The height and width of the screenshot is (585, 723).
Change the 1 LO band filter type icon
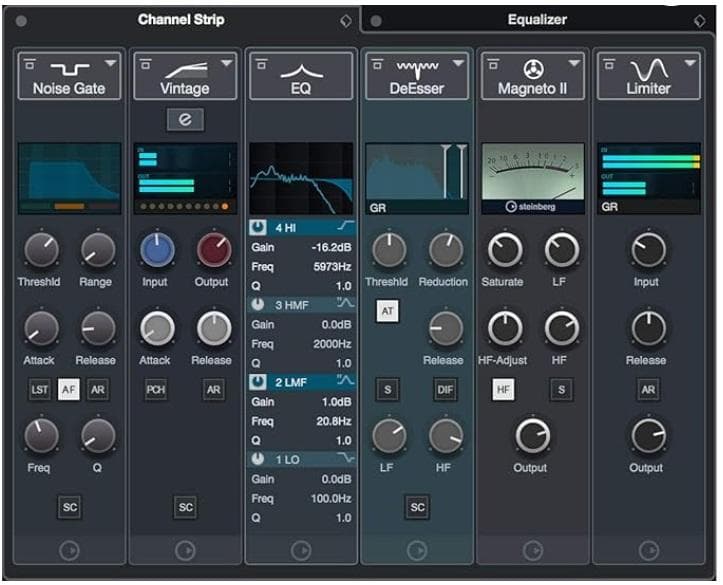(346, 457)
